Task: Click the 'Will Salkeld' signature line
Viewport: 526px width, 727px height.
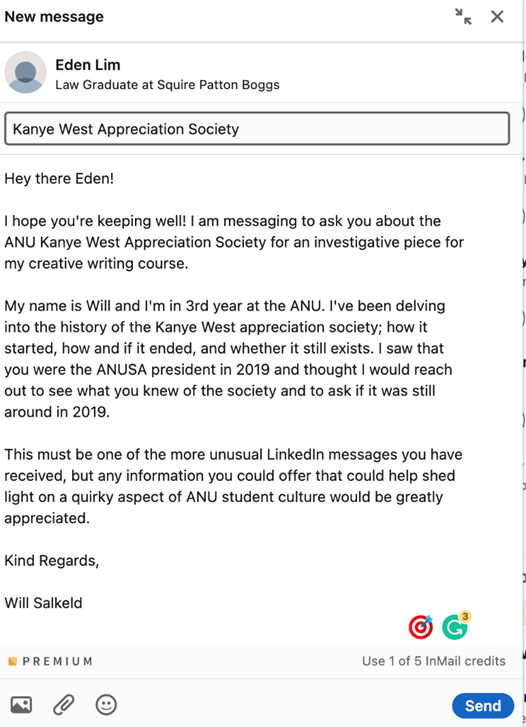Action: tap(43, 603)
